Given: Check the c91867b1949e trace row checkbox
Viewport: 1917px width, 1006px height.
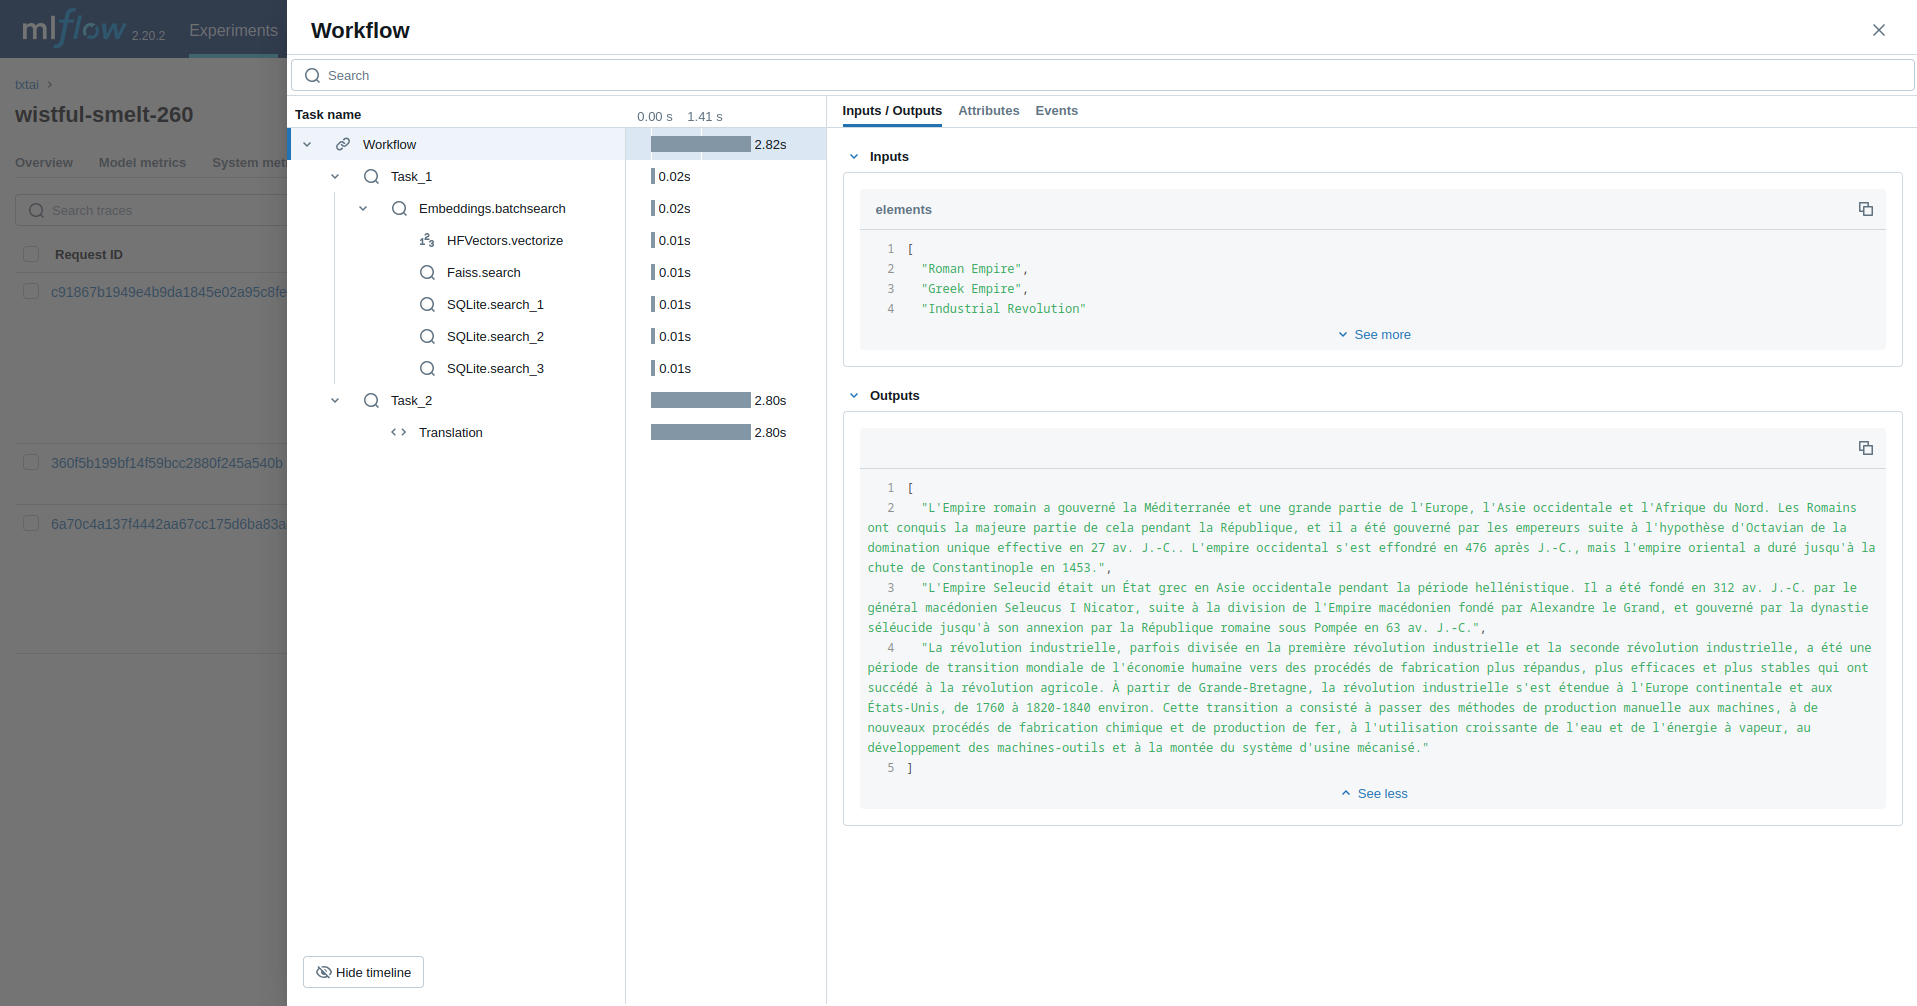Looking at the screenshot, I should pyautogui.click(x=31, y=291).
